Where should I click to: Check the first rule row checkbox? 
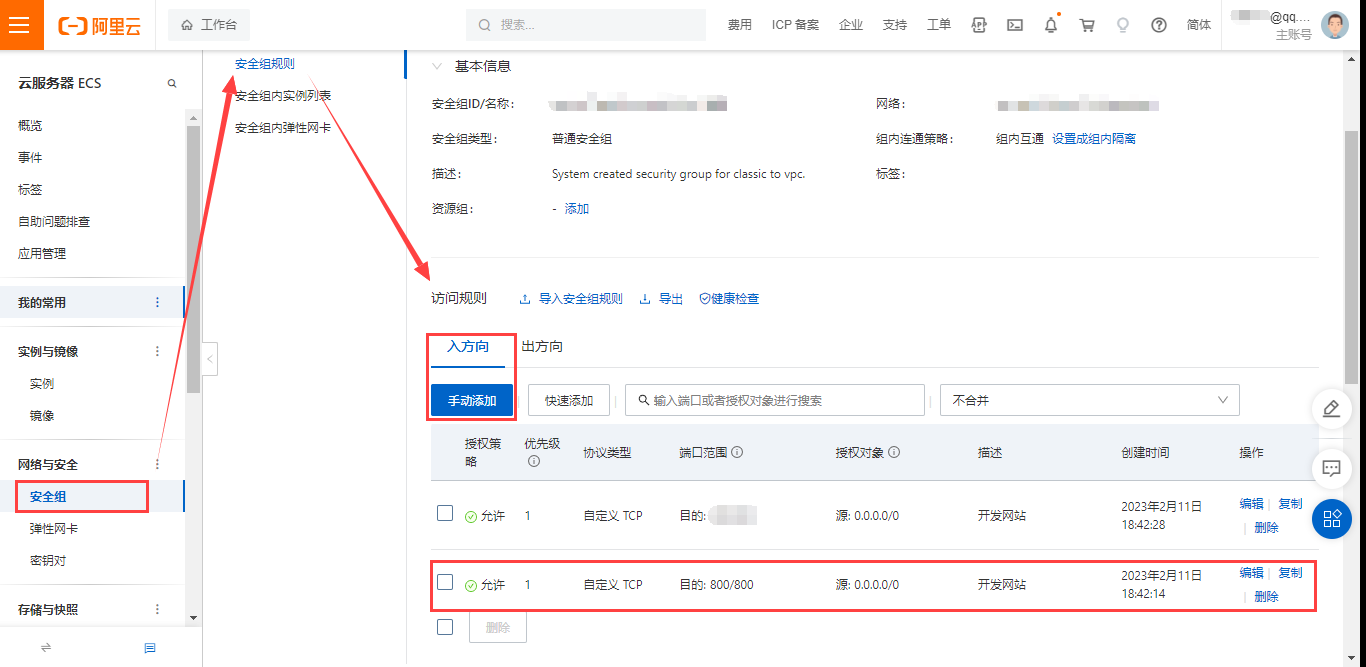coord(445,513)
